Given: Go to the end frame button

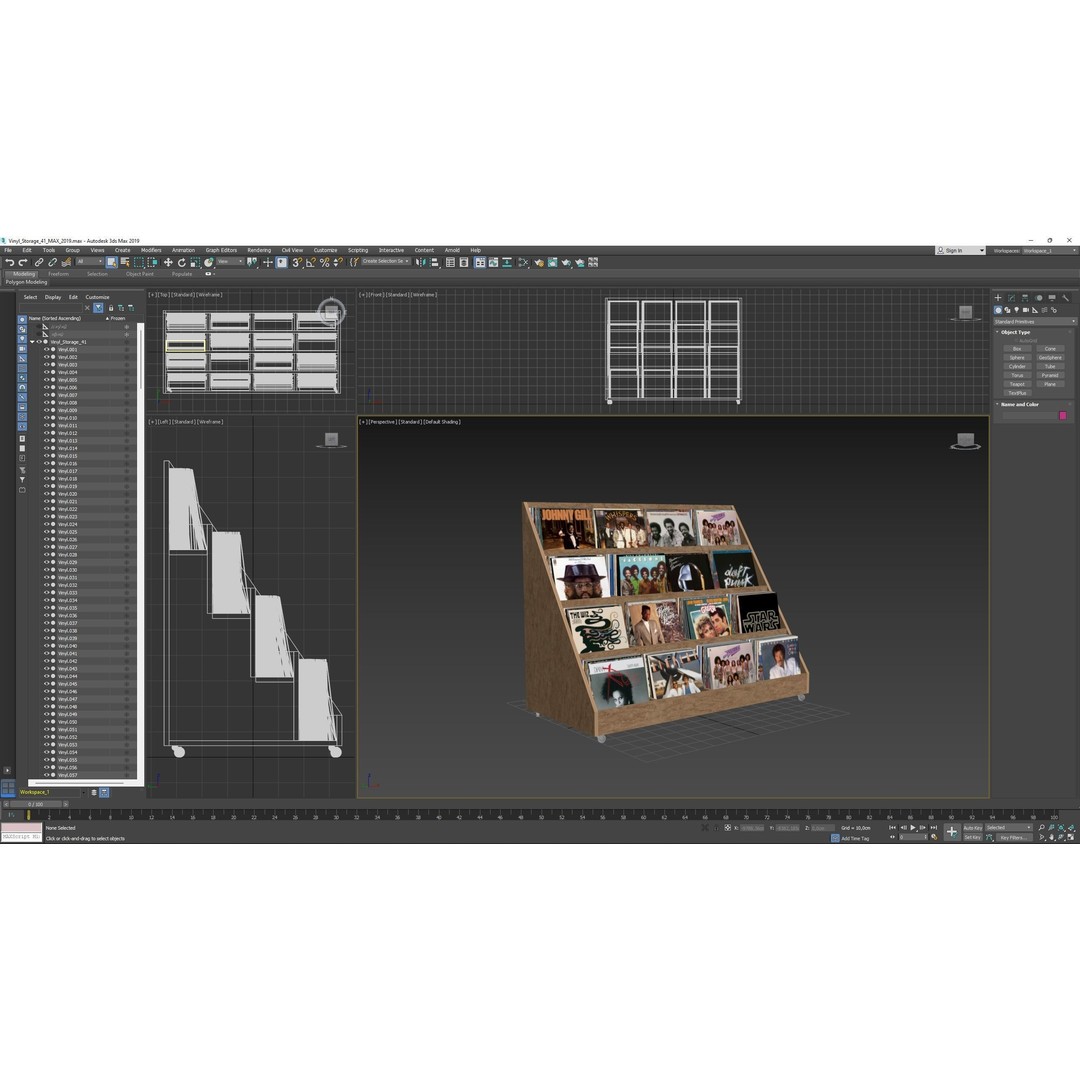Looking at the screenshot, I should tap(934, 827).
